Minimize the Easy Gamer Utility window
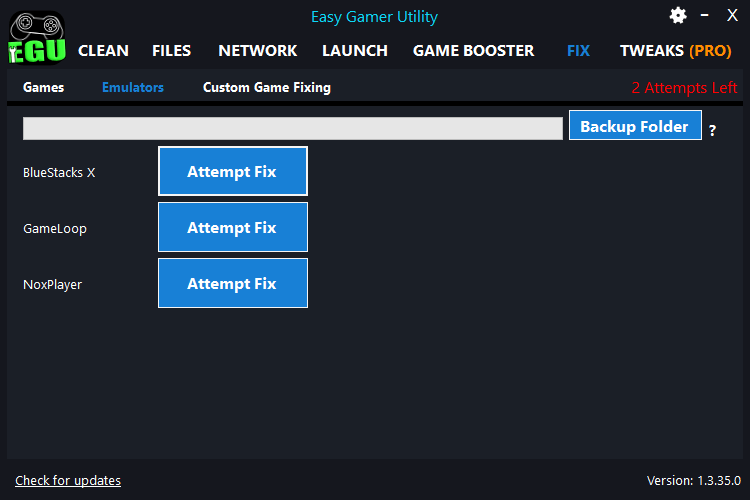The height and width of the screenshot is (500, 750). tap(705, 15)
